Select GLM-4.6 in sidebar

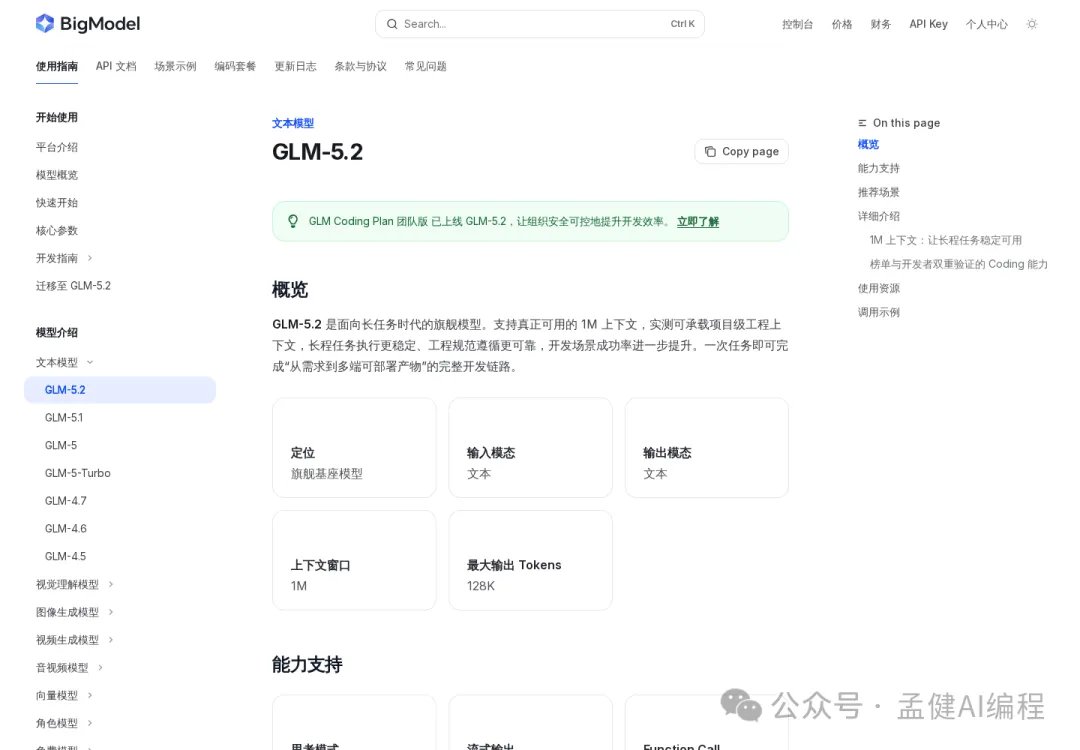tap(65, 529)
